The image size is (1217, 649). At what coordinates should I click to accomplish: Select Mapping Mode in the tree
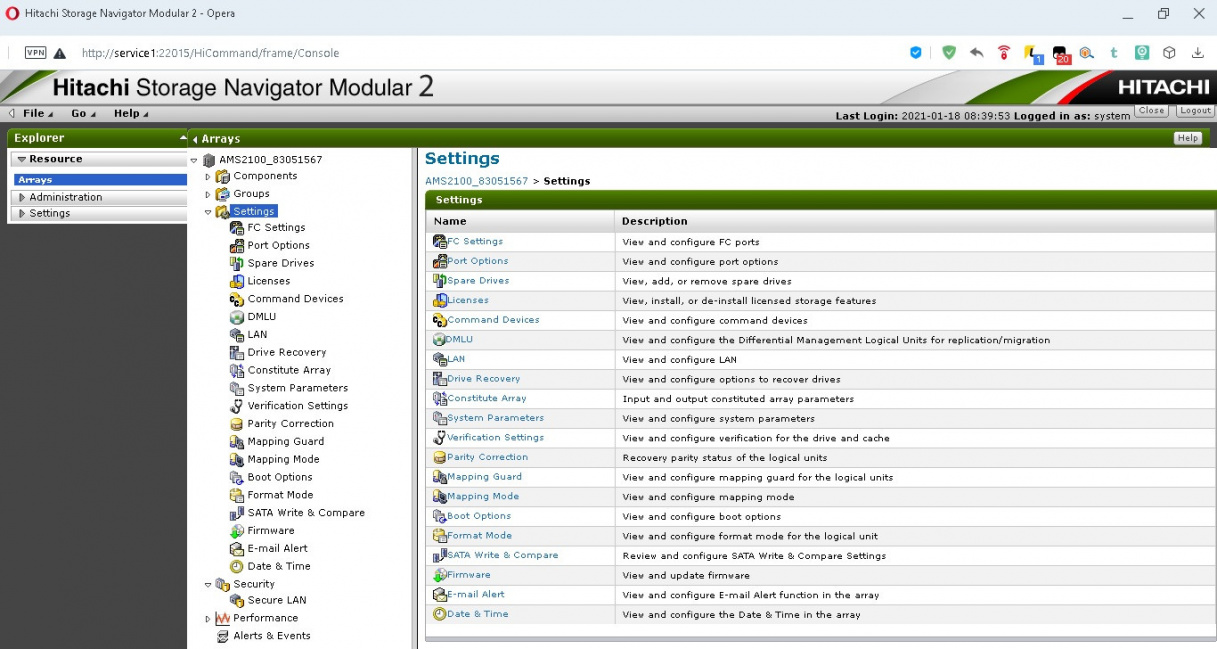pyautogui.click(x=284, y=460)
